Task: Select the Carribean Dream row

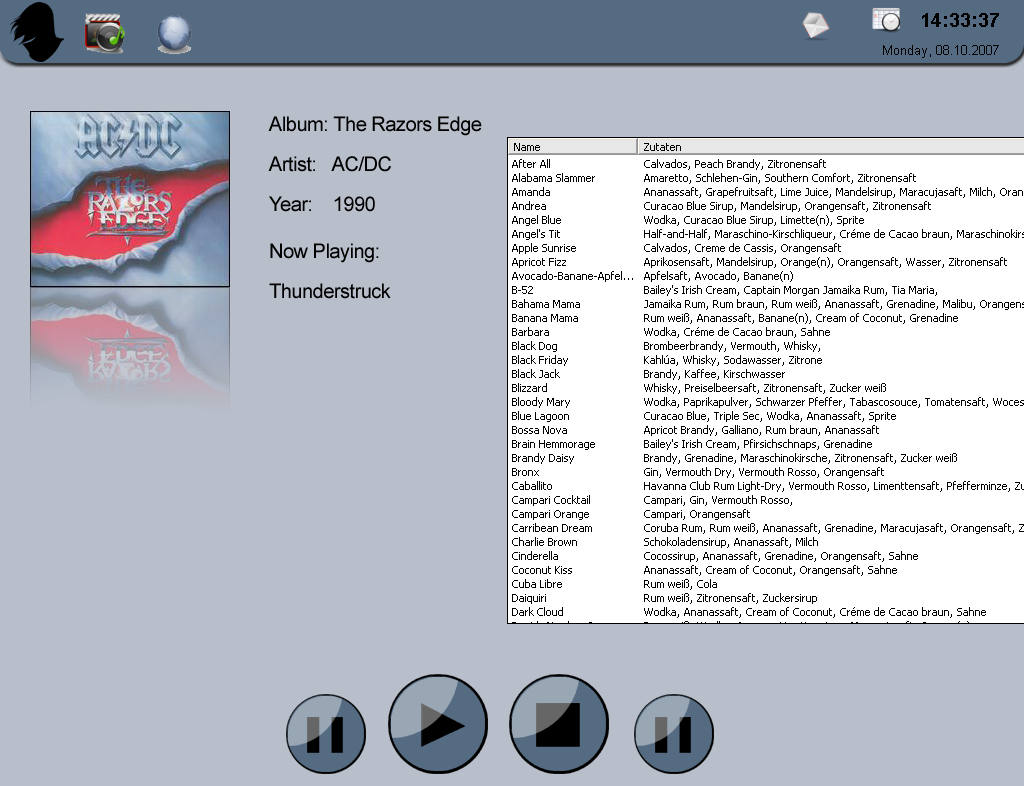Action: (766, 528)
